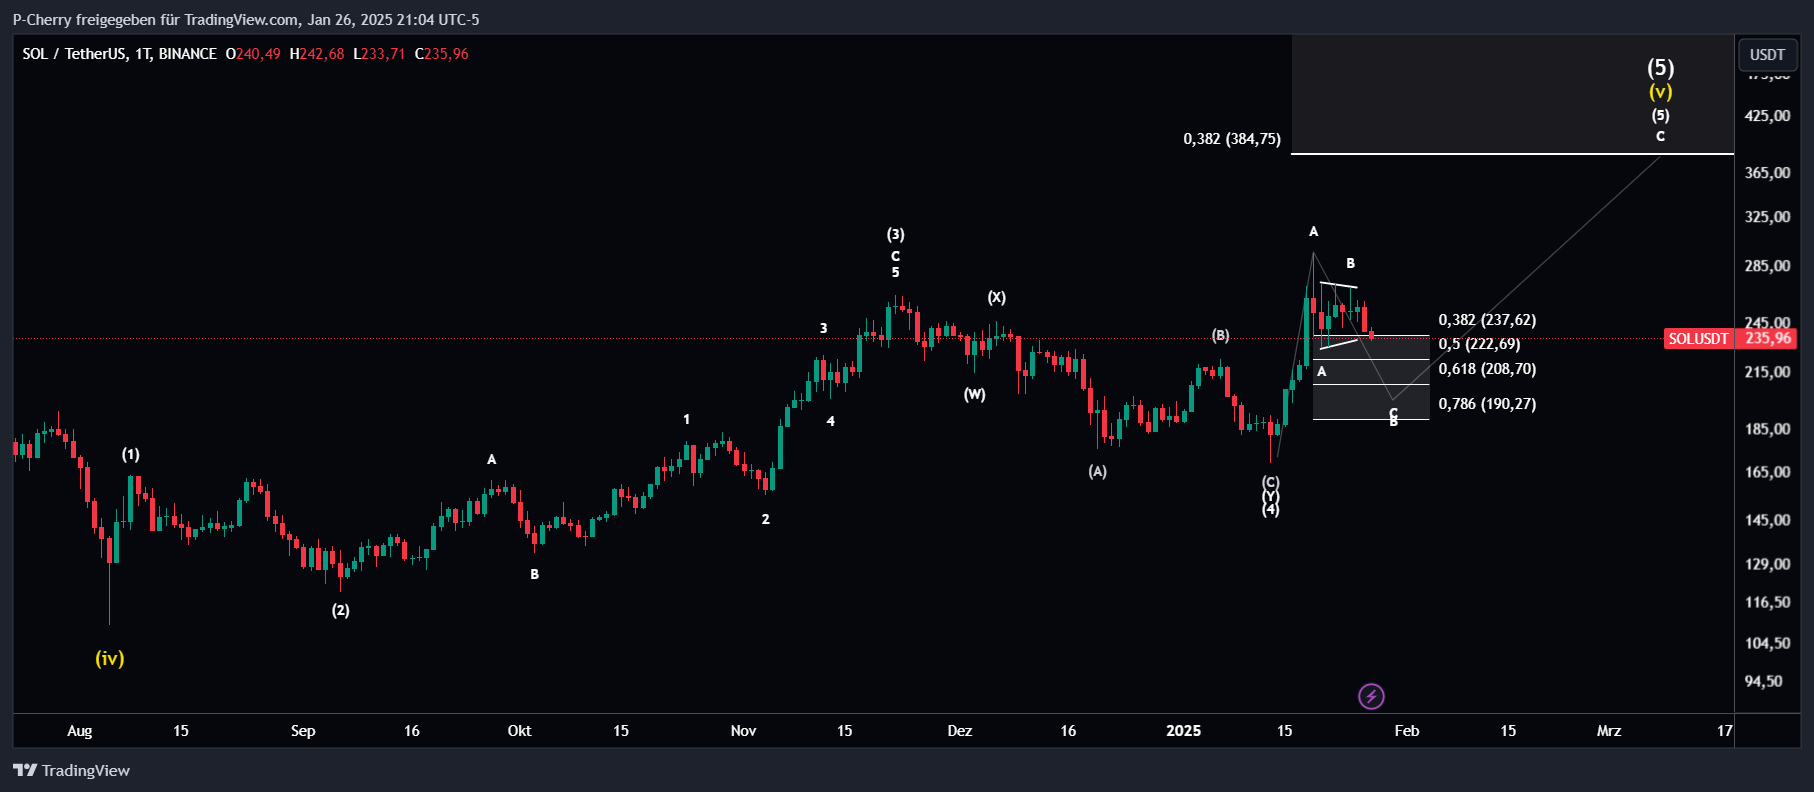Screen dimensions: 1814x792
Task: Click the yellow (iv) wave label
Action: pos(109,658)
